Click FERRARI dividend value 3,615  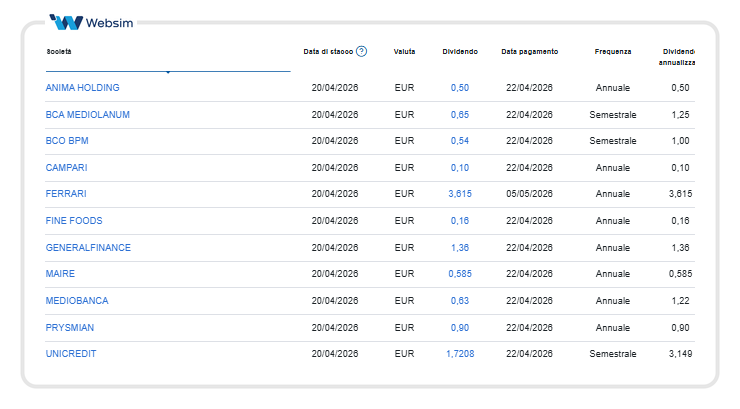coord(460,193)
